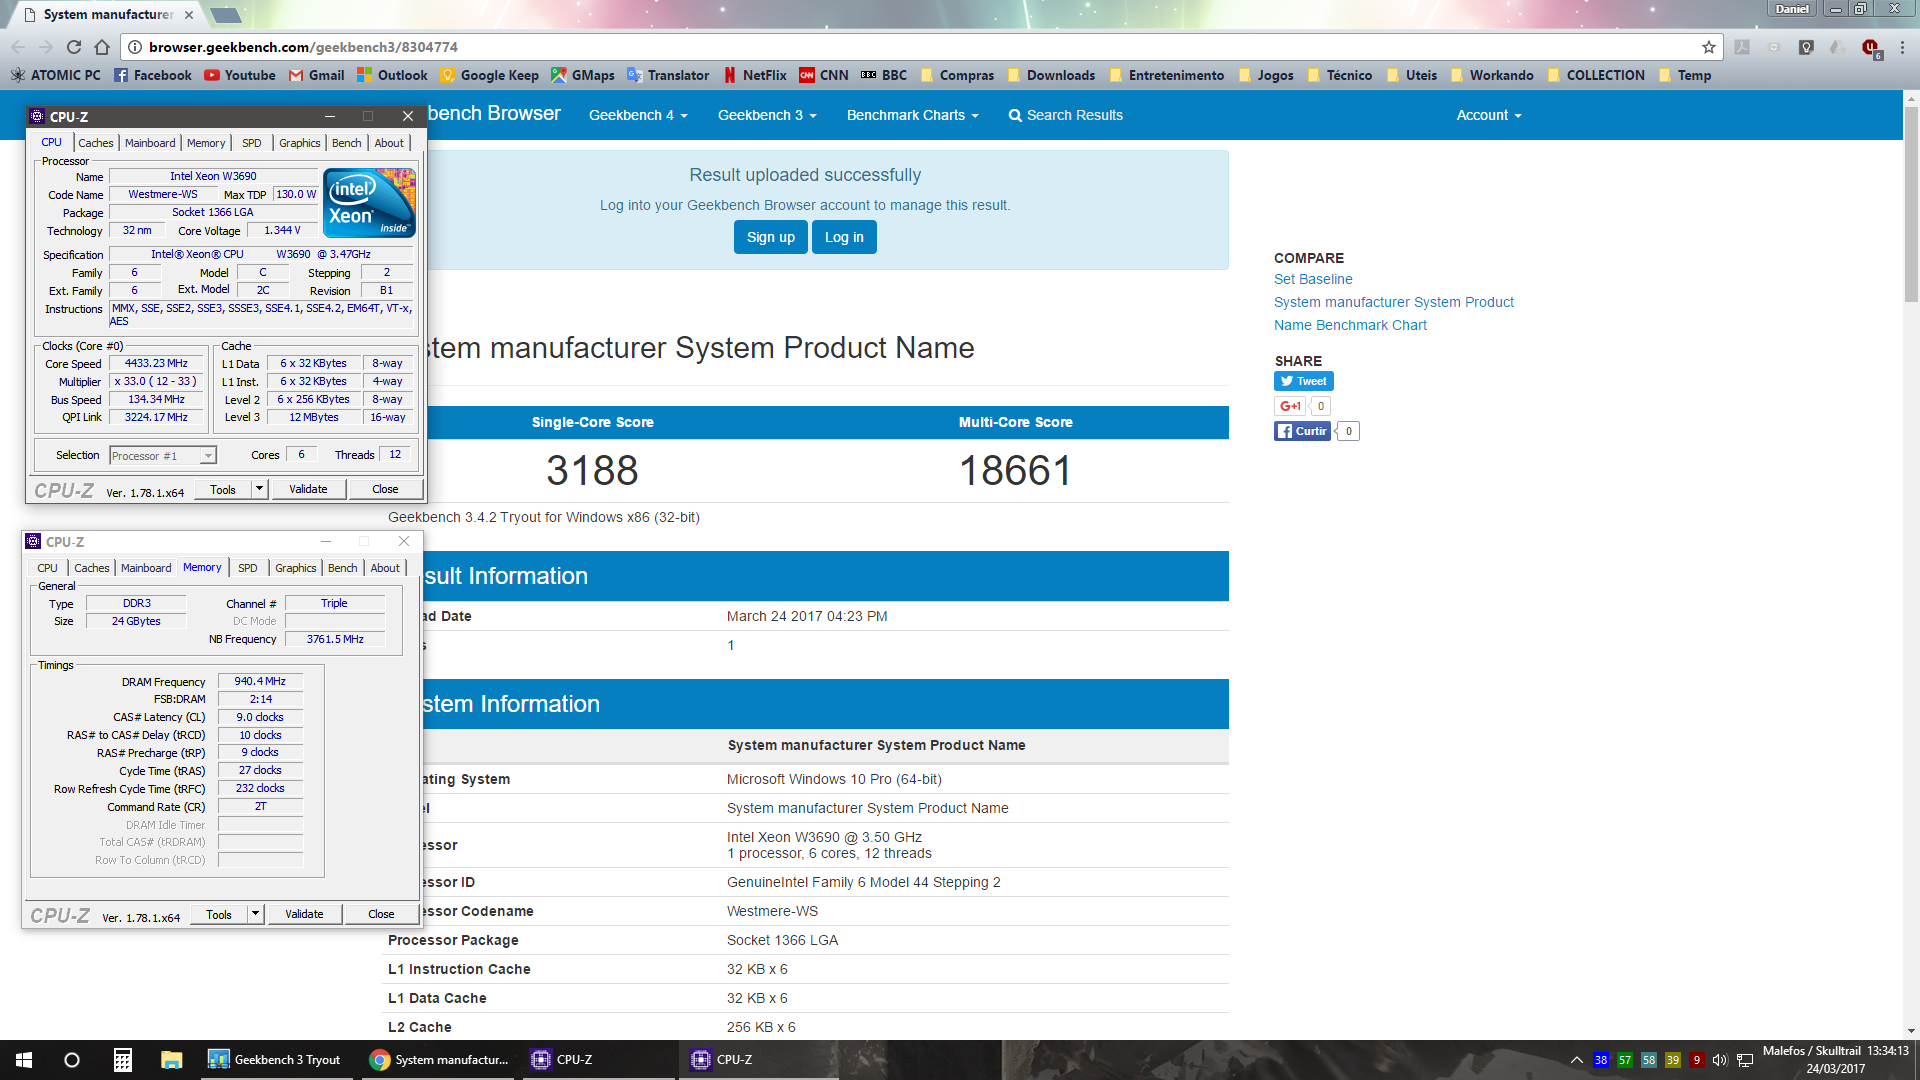Open Bench tab in bottom CPU-Z window
Image resolution: width=1920 pixels, height=1080 pixels.
[343, 568]
